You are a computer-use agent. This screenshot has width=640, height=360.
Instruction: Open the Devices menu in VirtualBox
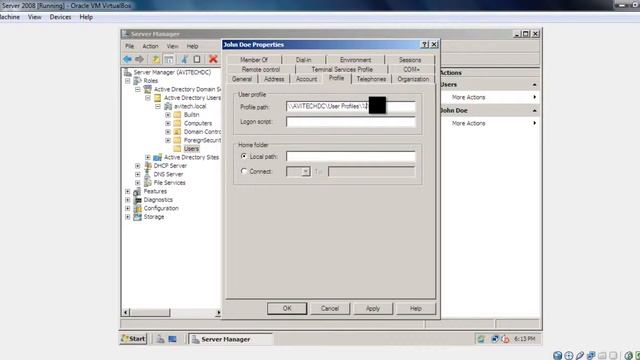pyautogui.click(x=60, y=17)
